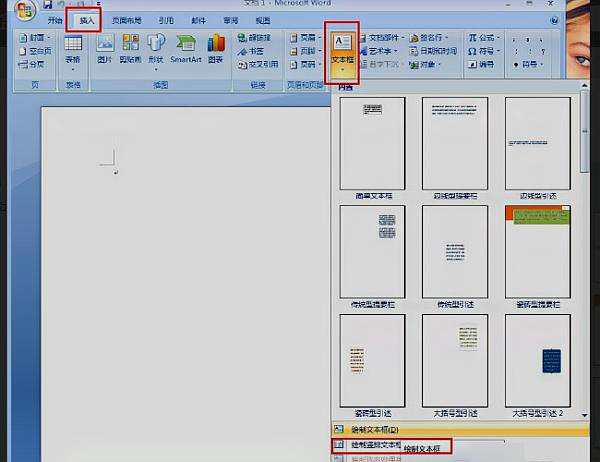This screenshot has width=600, height=462.
Task: Open the Office Button menu
Action: 25,10
